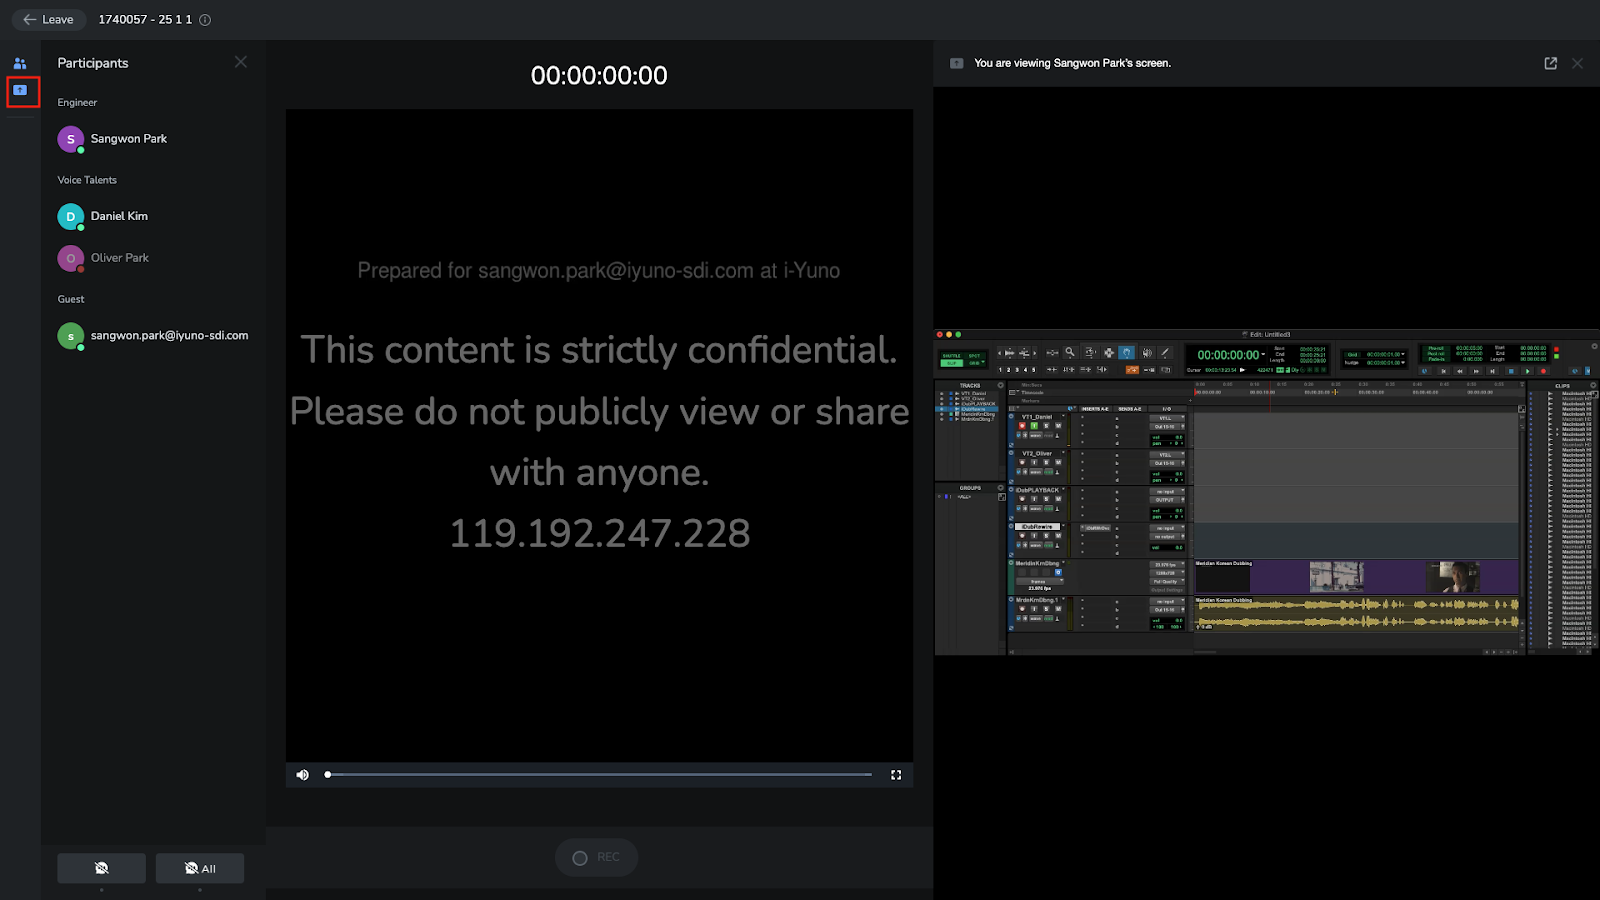Open the Nudge value dropdown

1403,362
